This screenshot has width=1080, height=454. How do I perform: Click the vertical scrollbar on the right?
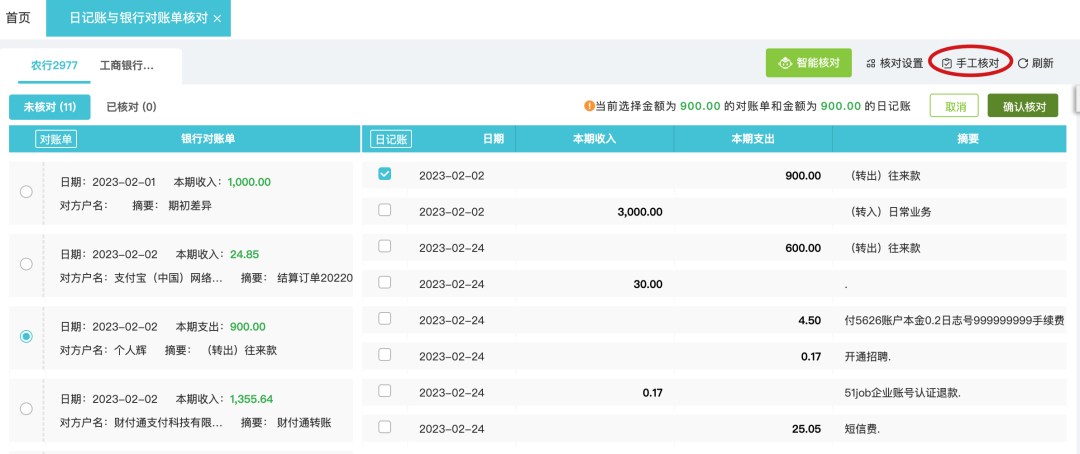pos(1075,100)
